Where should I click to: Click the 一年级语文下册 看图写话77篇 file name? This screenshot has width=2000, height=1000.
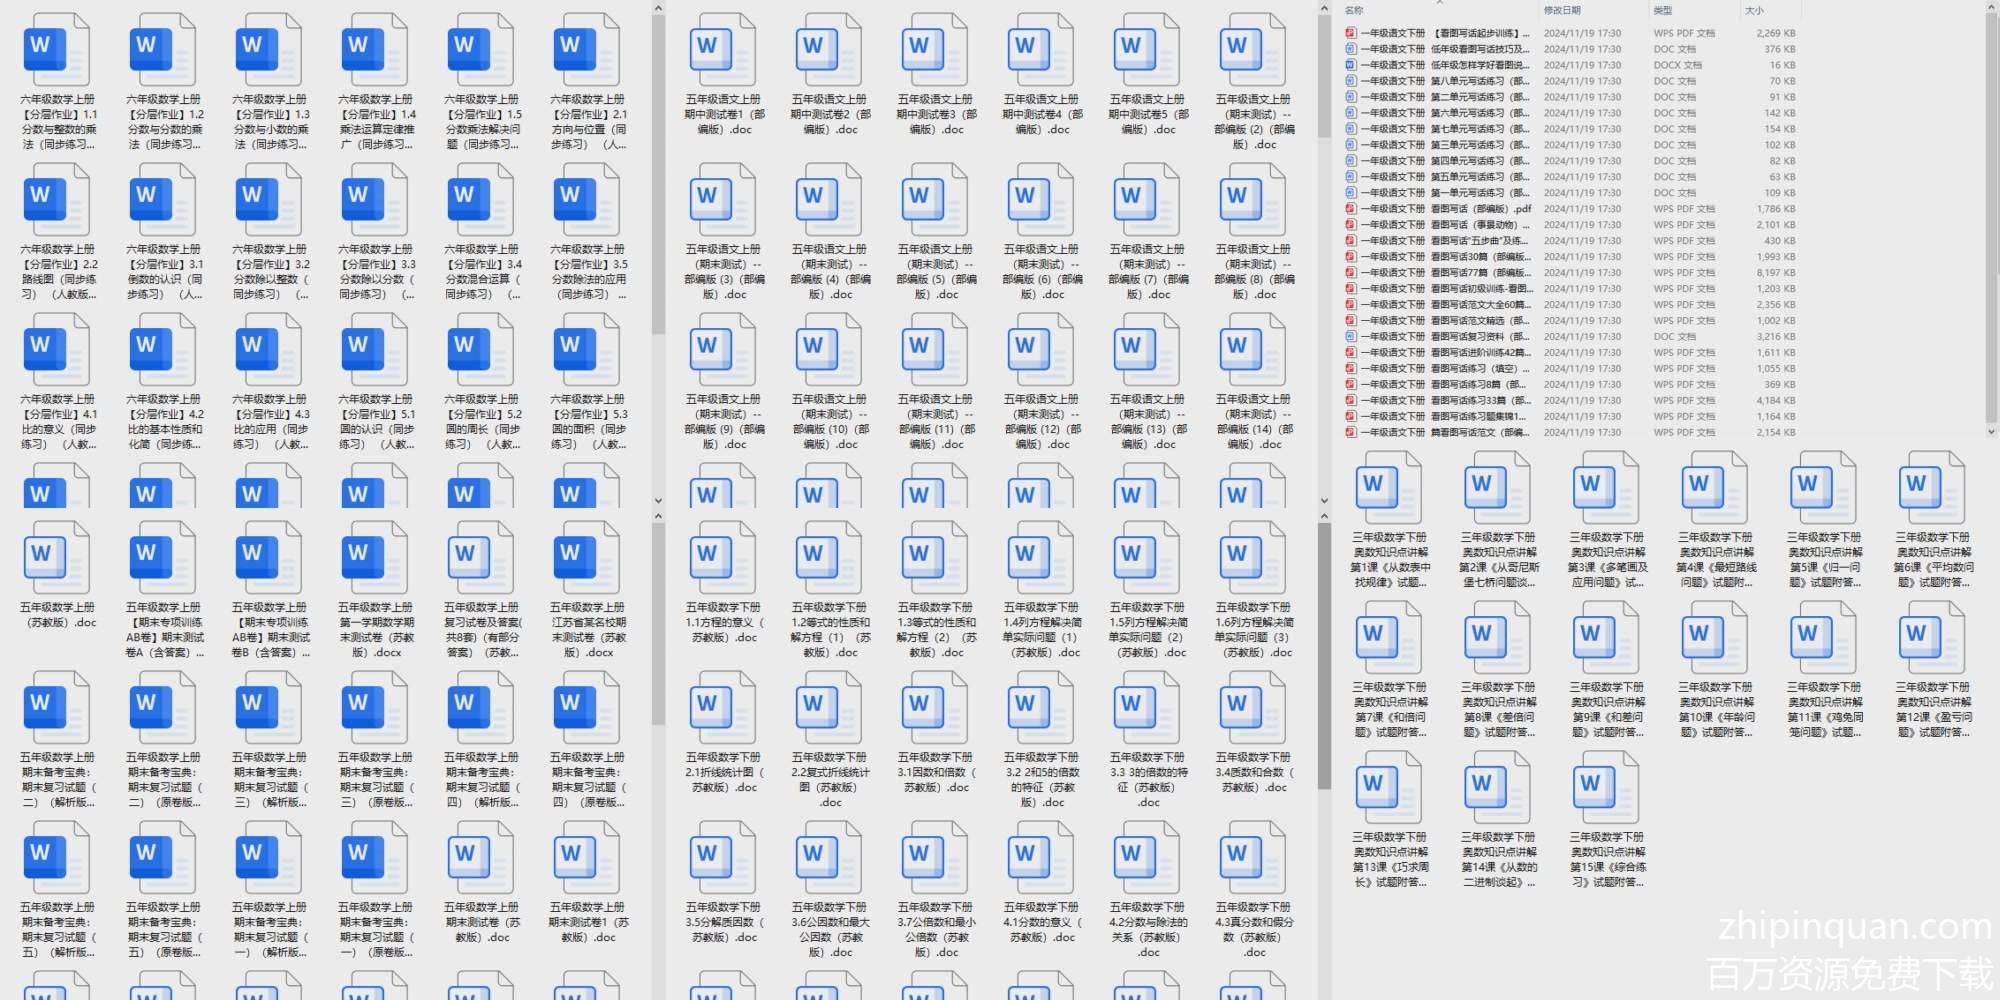click(x=1446, y=273)
